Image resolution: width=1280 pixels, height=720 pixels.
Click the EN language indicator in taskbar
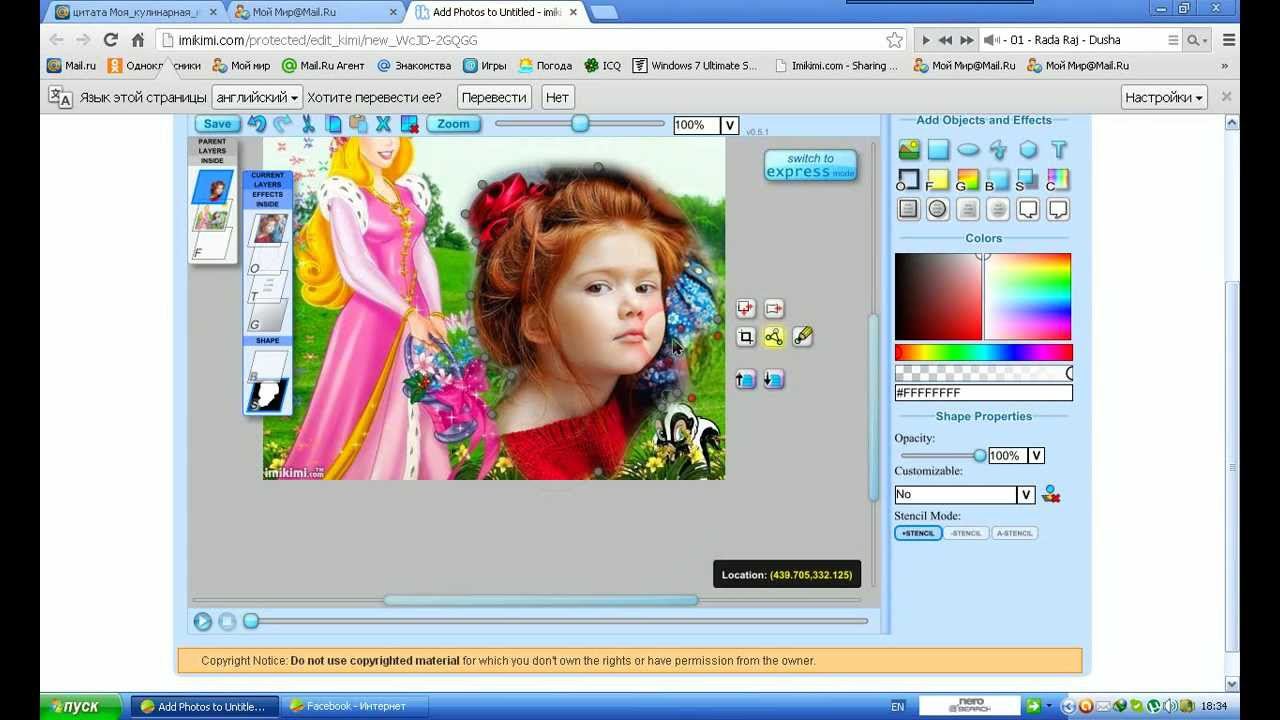click(897, 706)
